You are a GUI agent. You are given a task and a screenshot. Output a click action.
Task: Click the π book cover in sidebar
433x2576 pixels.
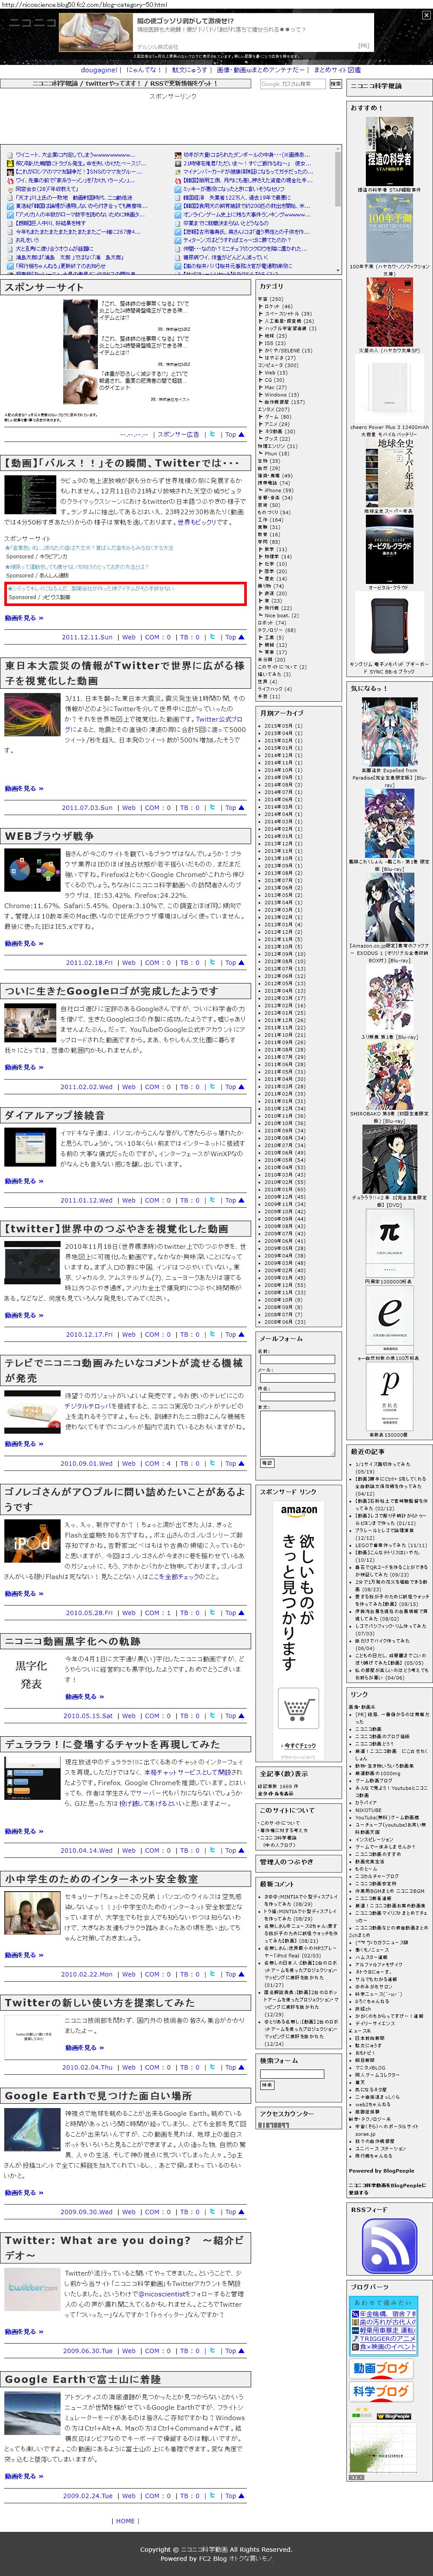(x=389, y=1233)
